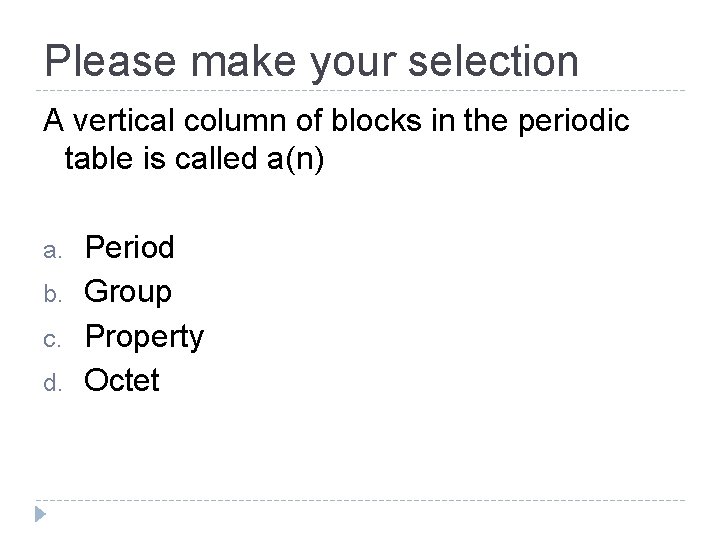Click the letter d. list marker

53,382
